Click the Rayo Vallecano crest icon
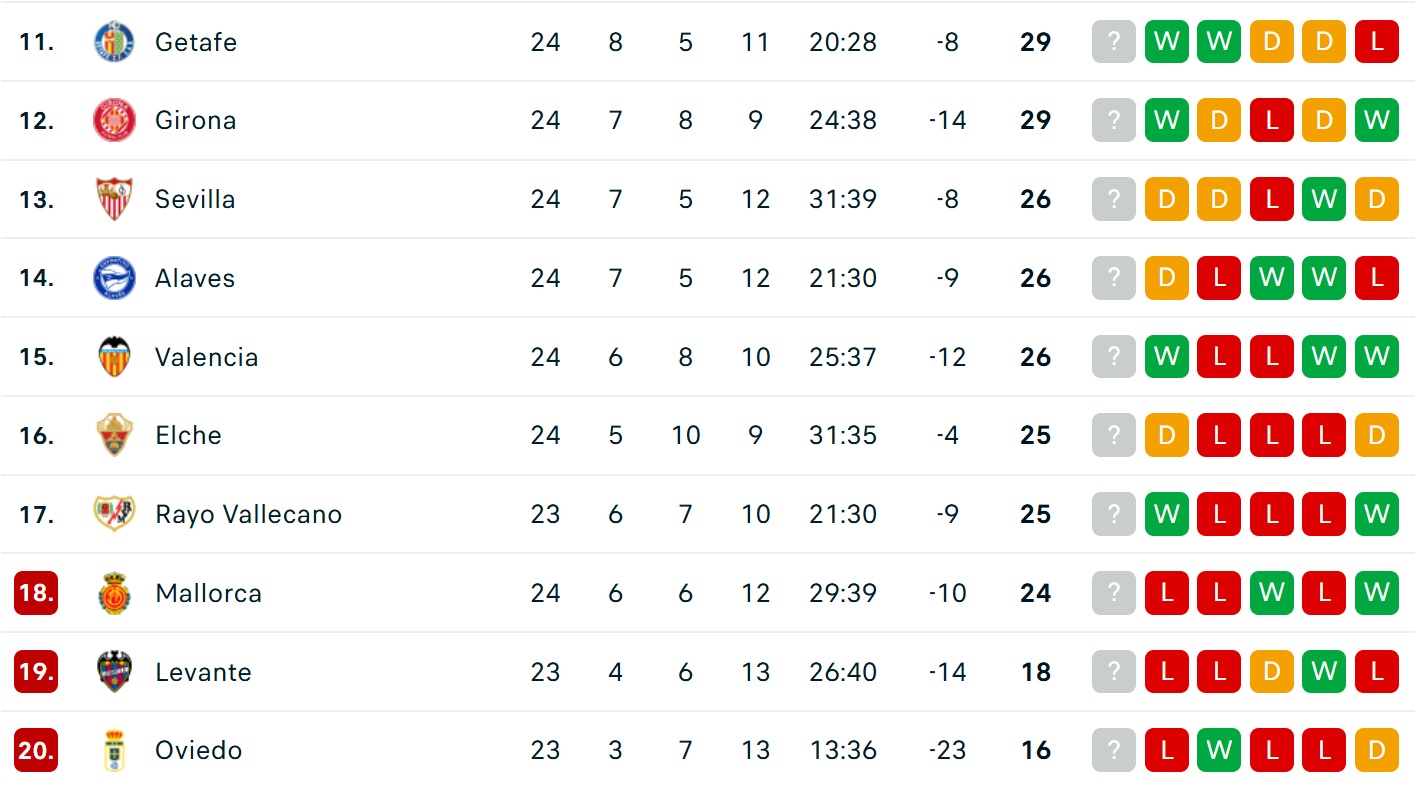Image resolution: width=1415 pixels, height=788 pixels. click(x=114, y=514)
